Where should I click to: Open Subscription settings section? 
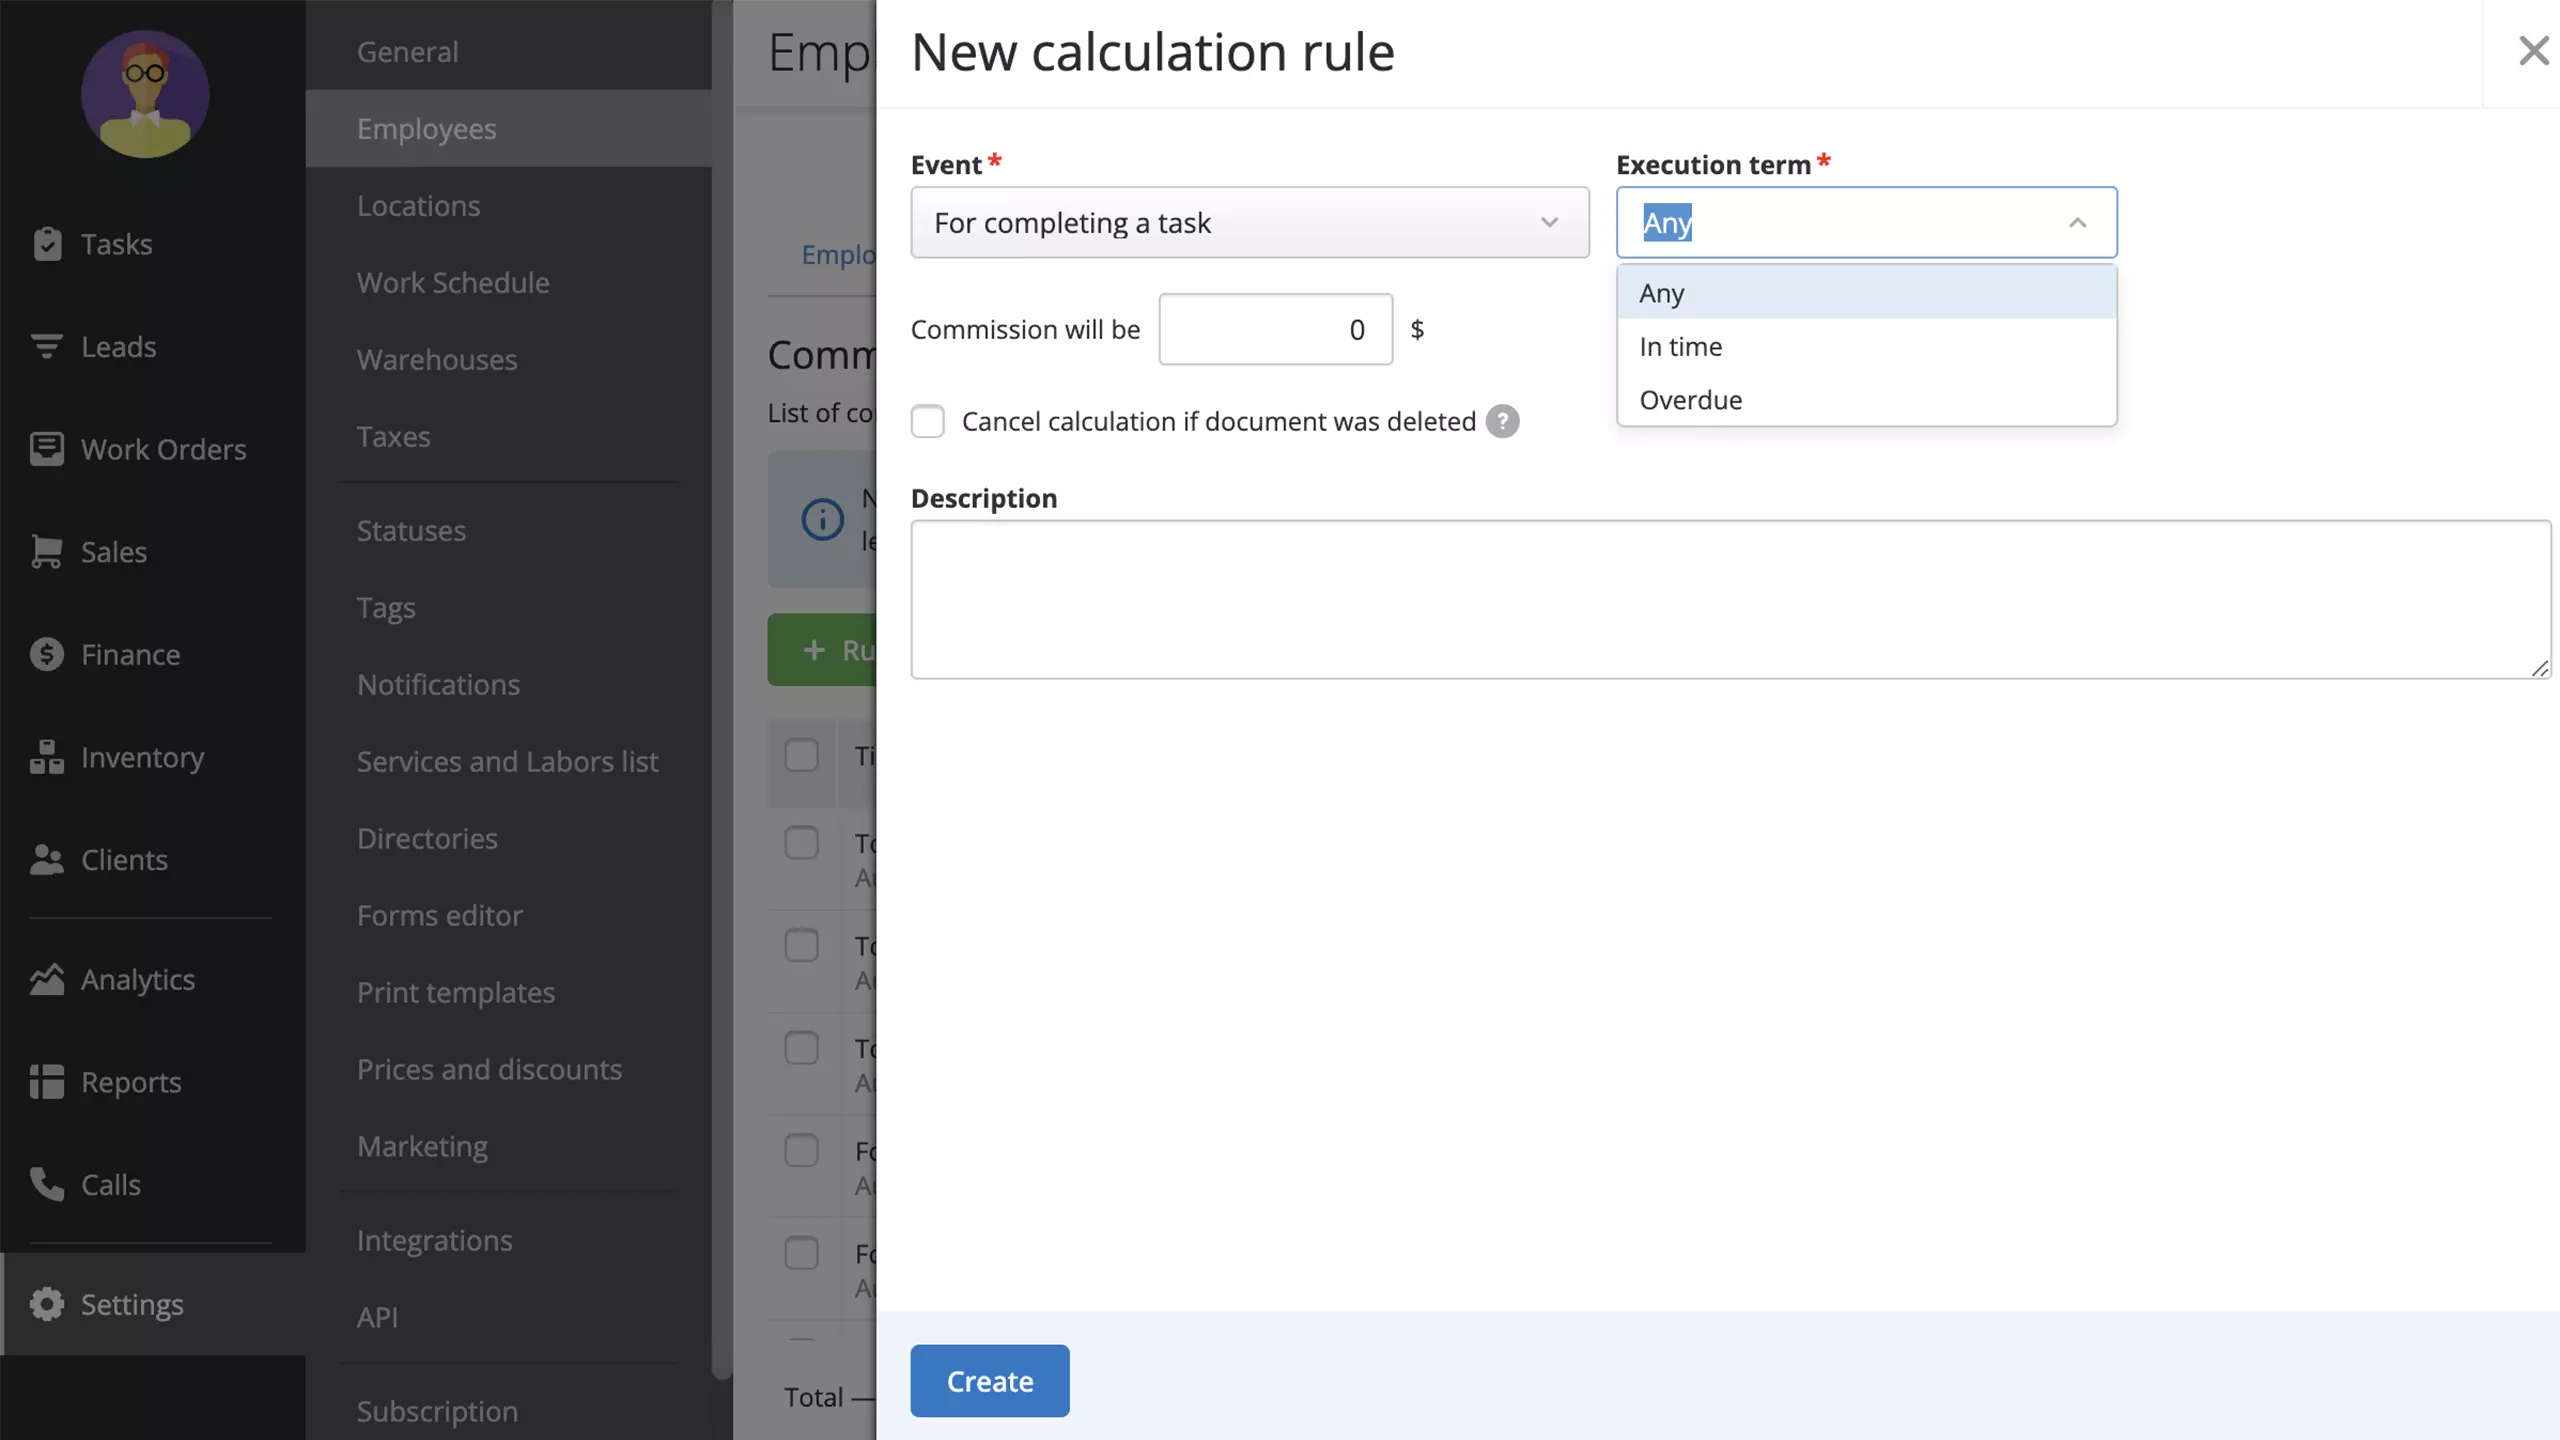tap(437, 1412)
